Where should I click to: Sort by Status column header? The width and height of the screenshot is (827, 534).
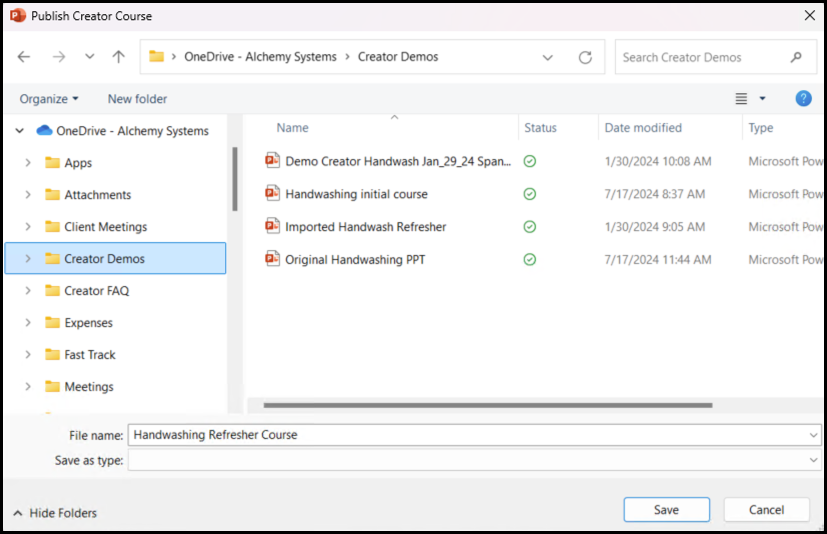(x=540, y=128)
